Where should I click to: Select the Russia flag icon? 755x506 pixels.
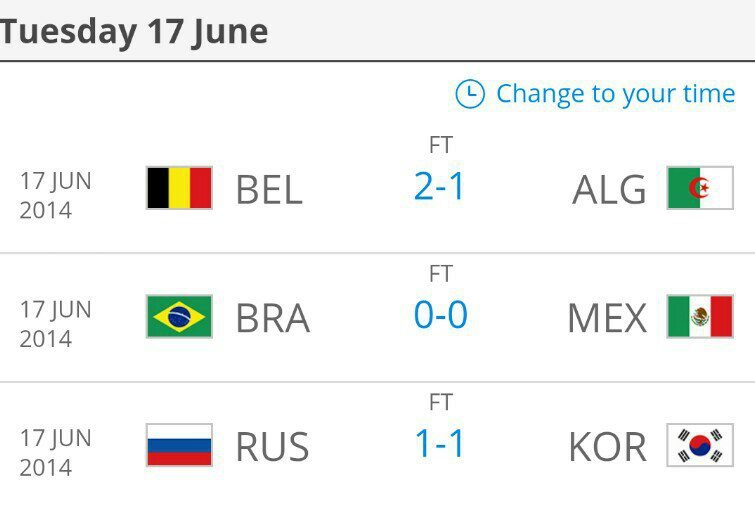pos(179,445)
